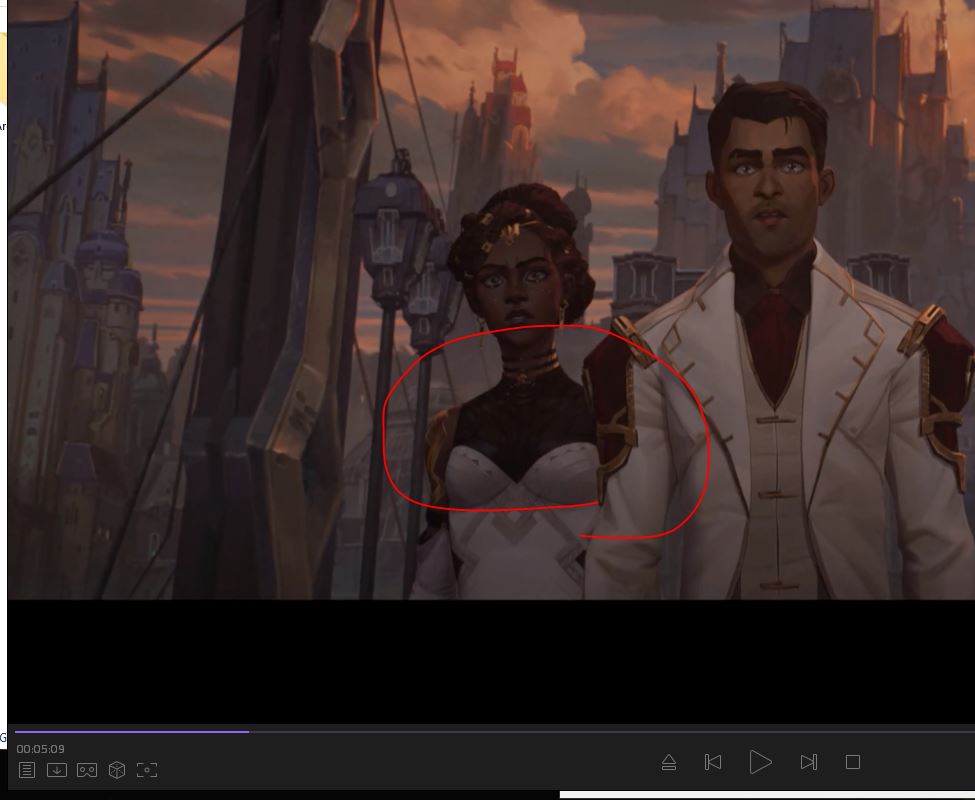Click inside the red circled annotation area
The height and width of the screenshot is (800, 975).
pos(530,440)
